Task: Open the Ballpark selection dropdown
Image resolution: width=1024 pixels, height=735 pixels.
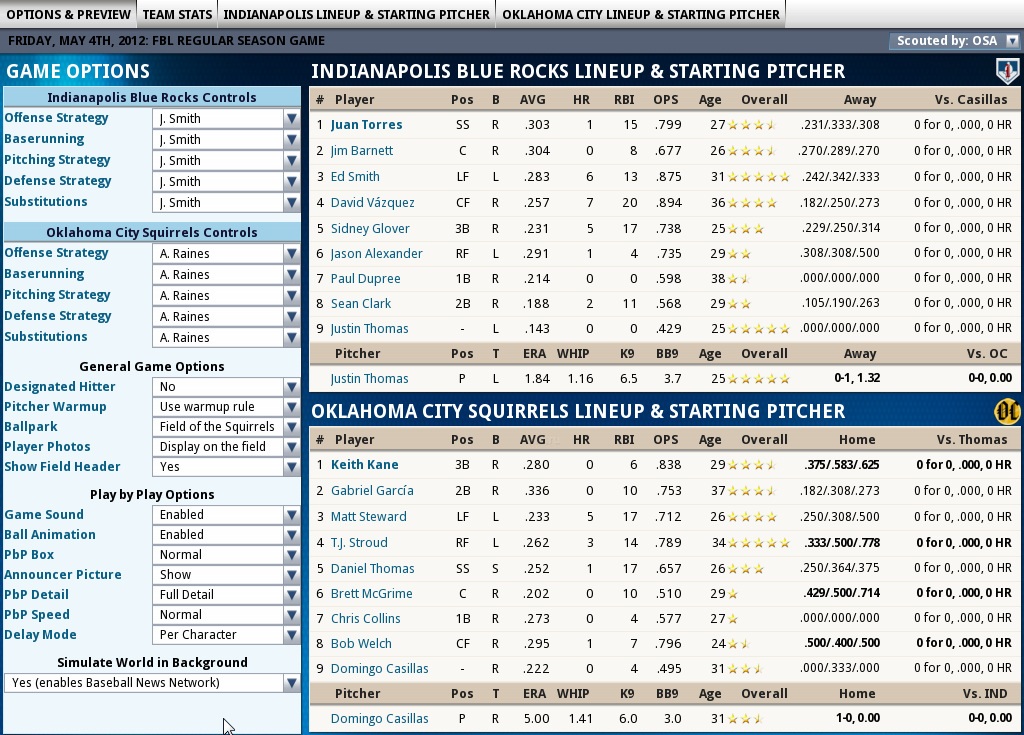Action: point(226,427)
